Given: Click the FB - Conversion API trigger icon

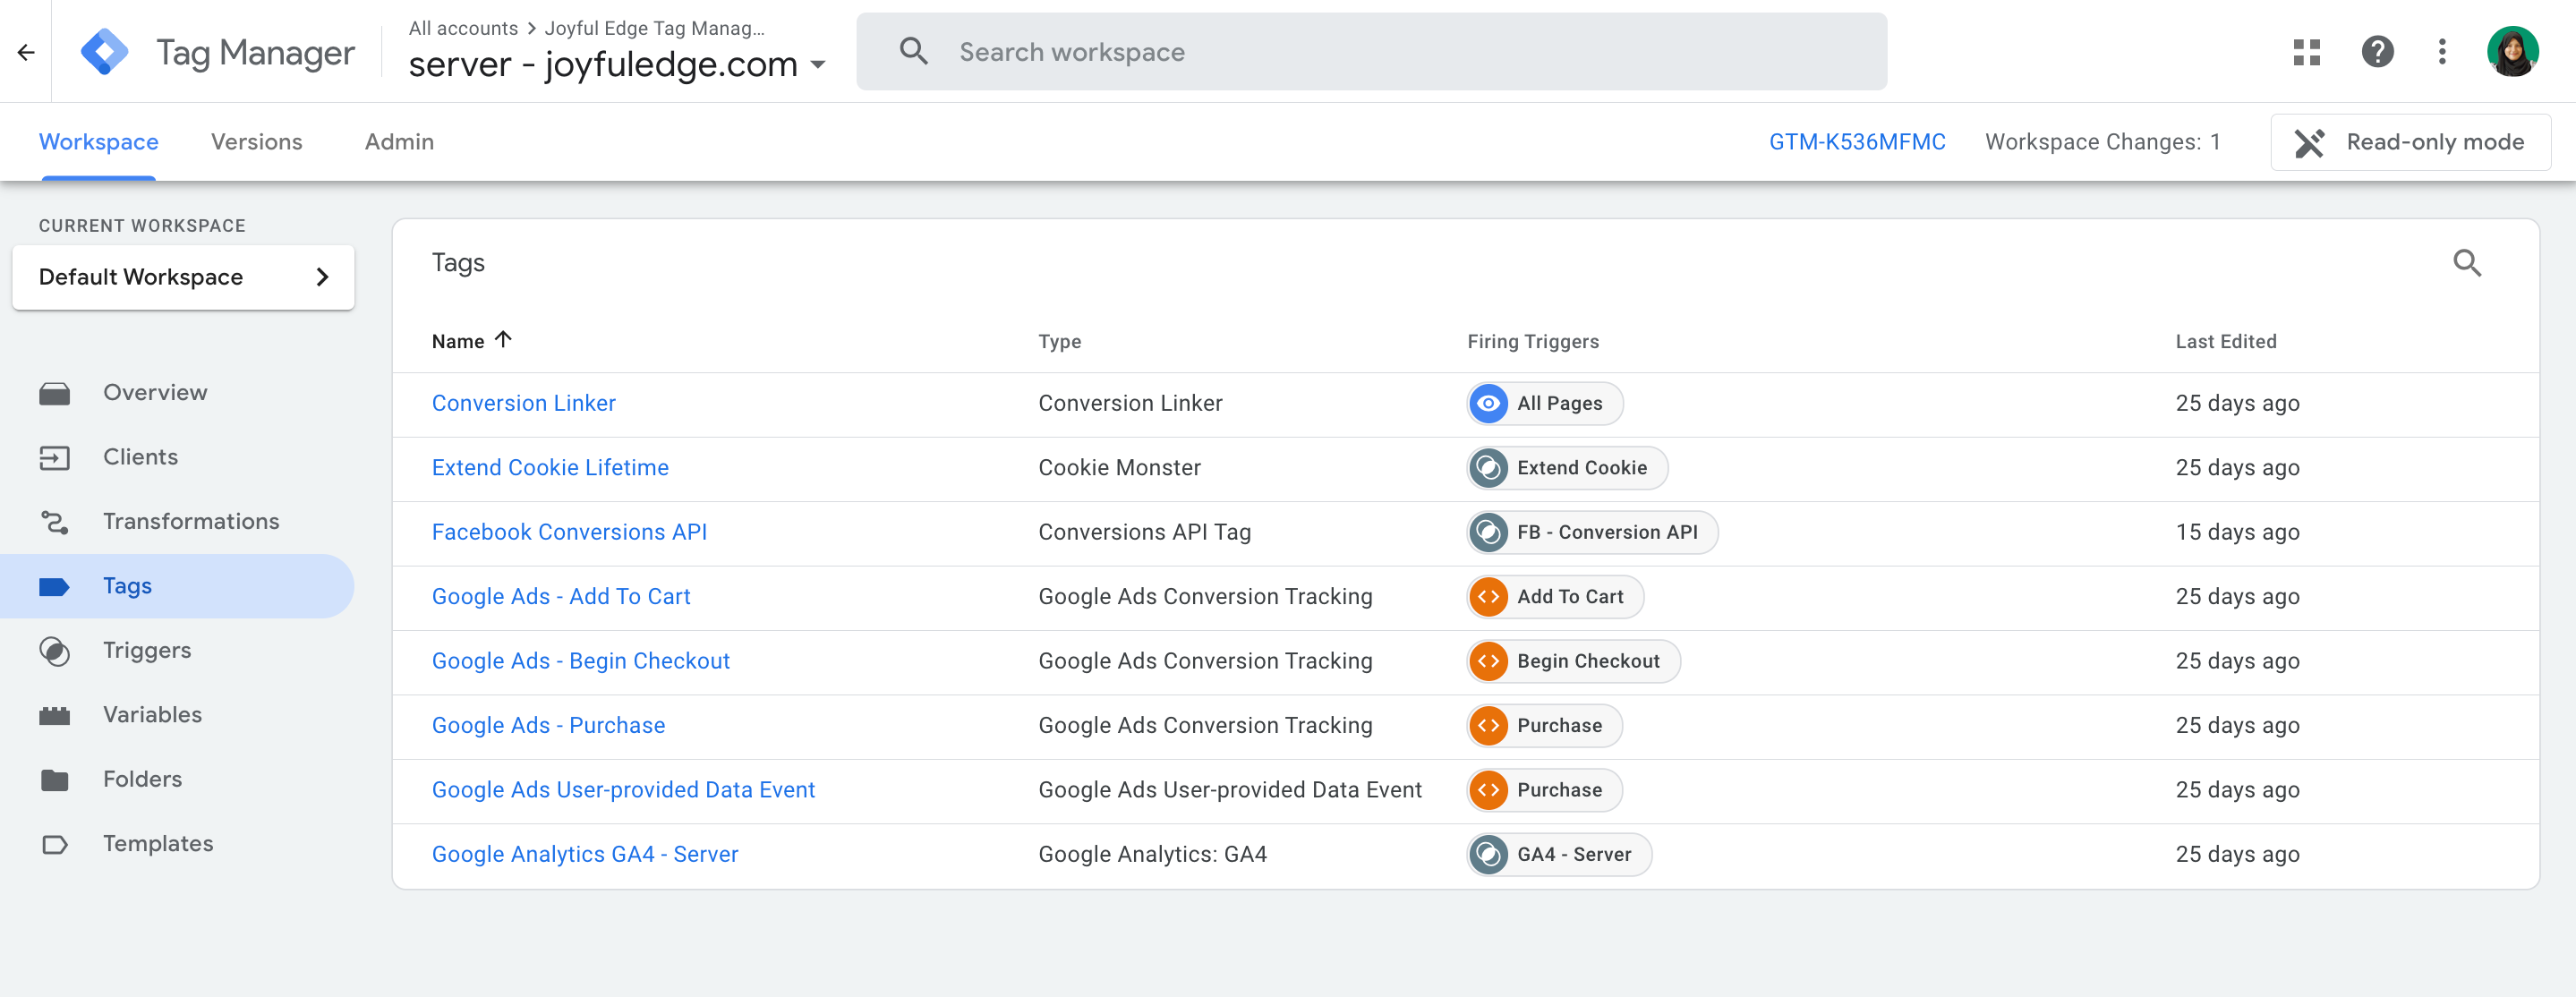Looking at the screenshot, I should pyautogui.click(x=1488, y=533).
